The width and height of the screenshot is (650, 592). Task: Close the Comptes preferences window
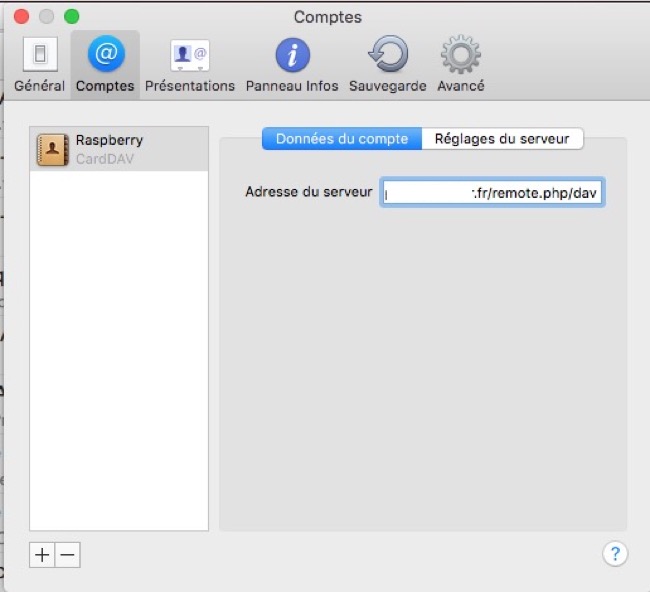(23, 17)
